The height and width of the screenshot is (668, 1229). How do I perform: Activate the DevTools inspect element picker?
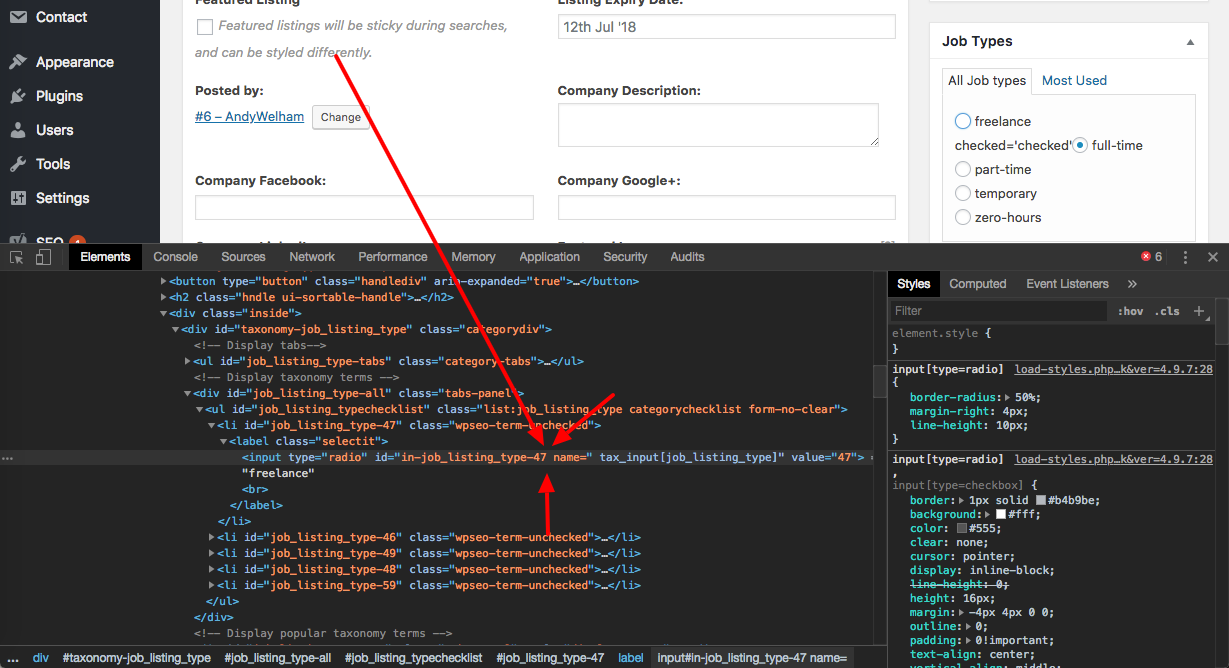tap(17, 257)
